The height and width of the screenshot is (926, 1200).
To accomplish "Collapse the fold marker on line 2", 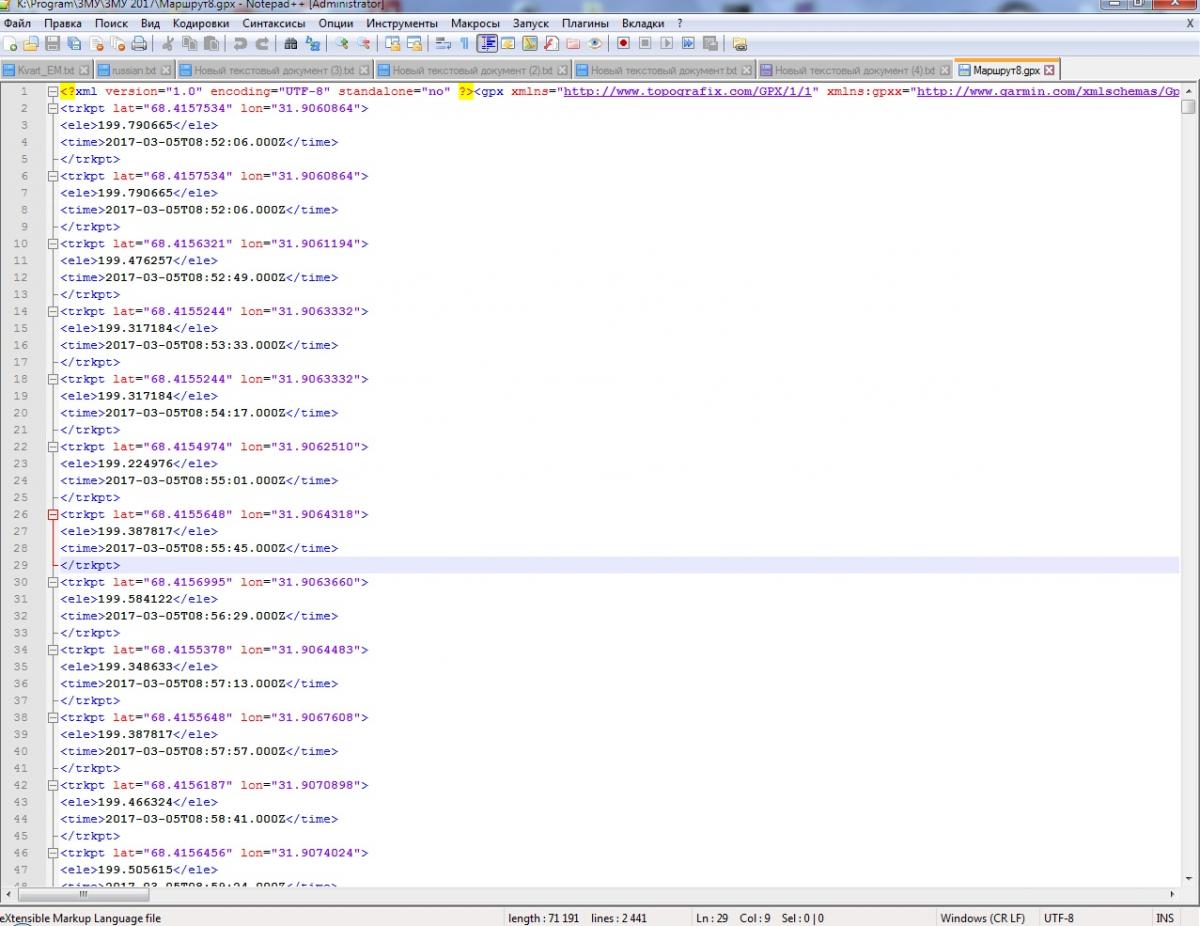I will 53,108.
